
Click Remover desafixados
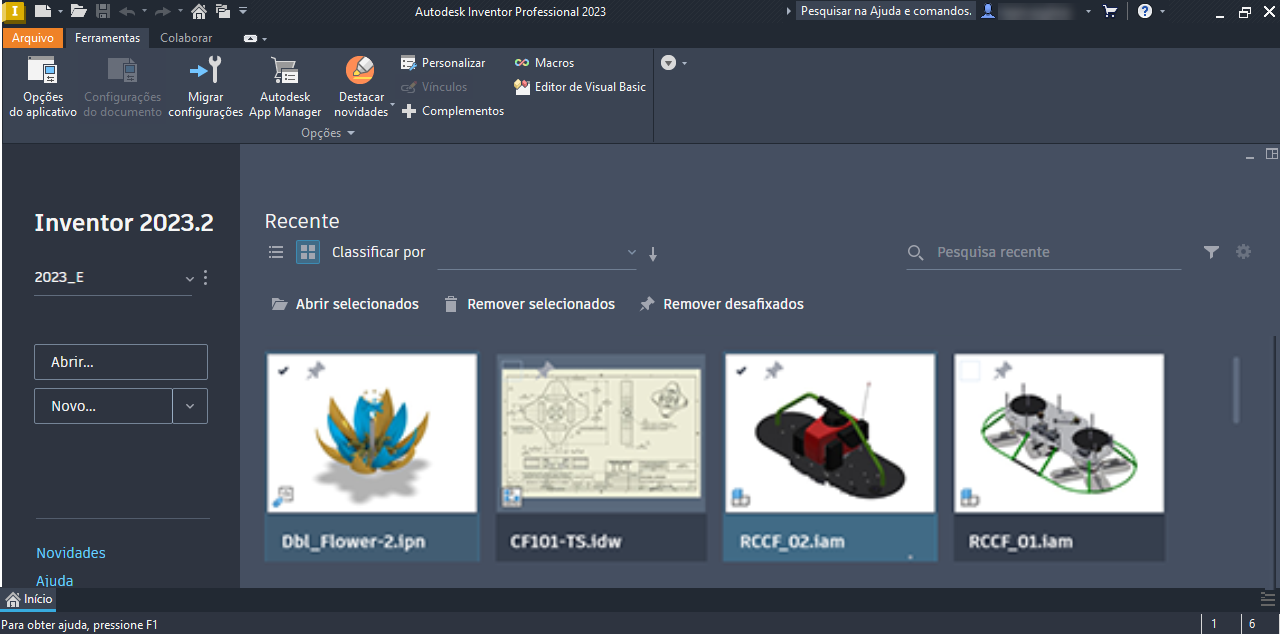[x=721, y=304]
